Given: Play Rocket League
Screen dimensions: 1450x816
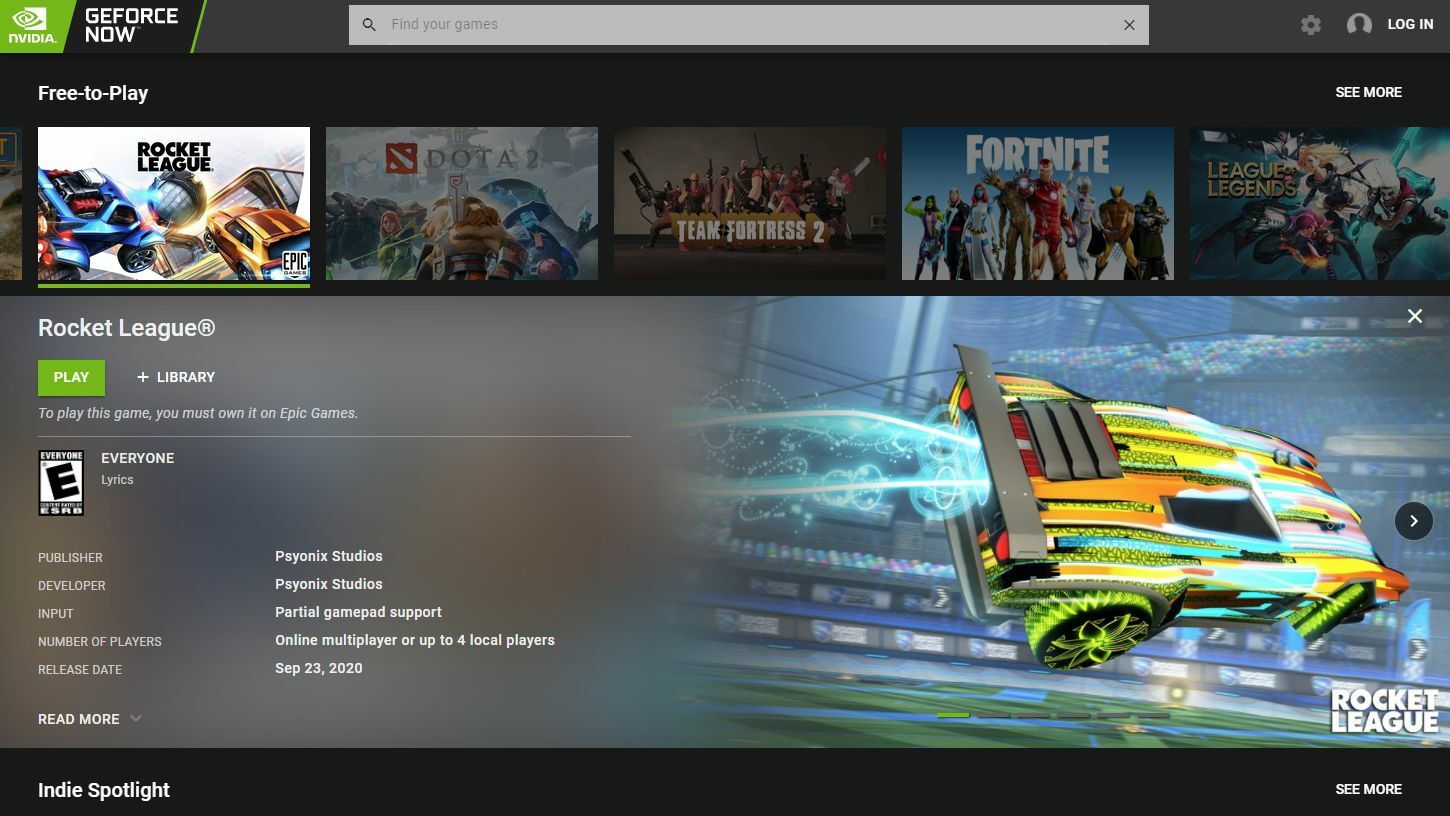Looking at the screenshot, I should (x=71, y=377).
